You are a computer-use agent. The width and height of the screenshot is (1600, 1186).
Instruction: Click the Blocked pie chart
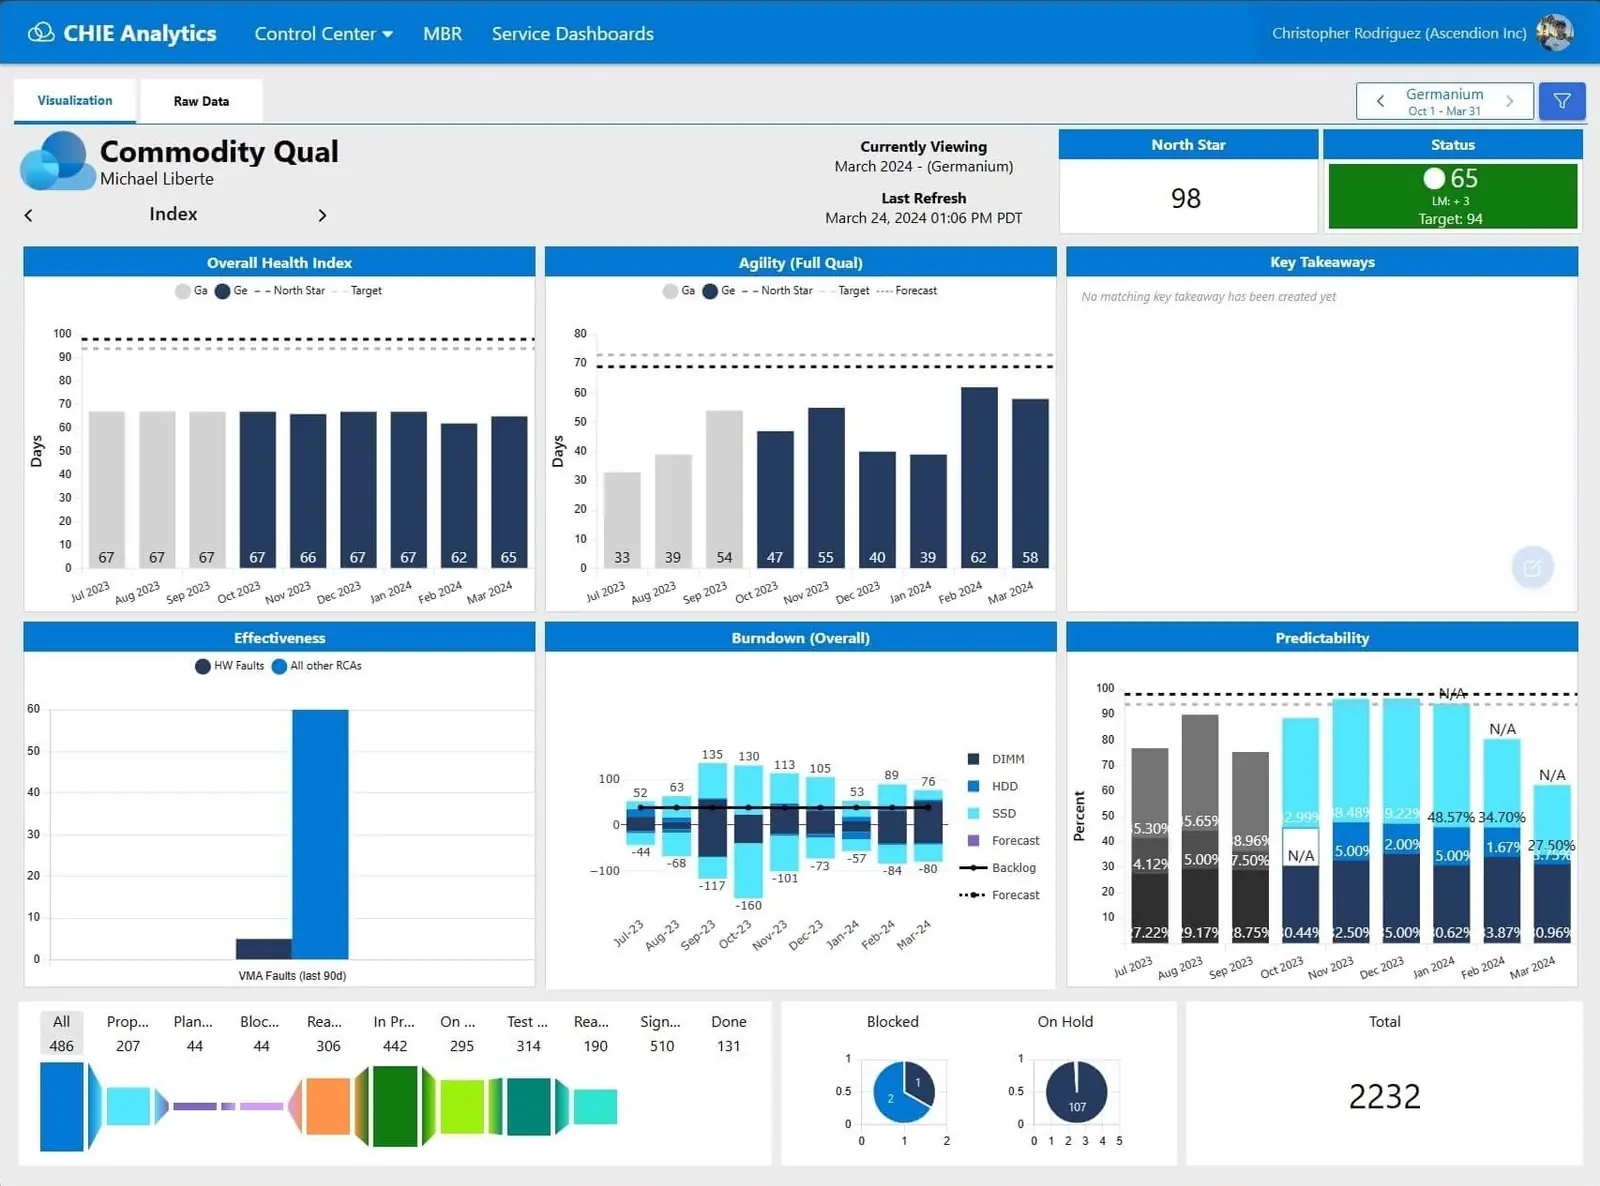coord(904,1092)
